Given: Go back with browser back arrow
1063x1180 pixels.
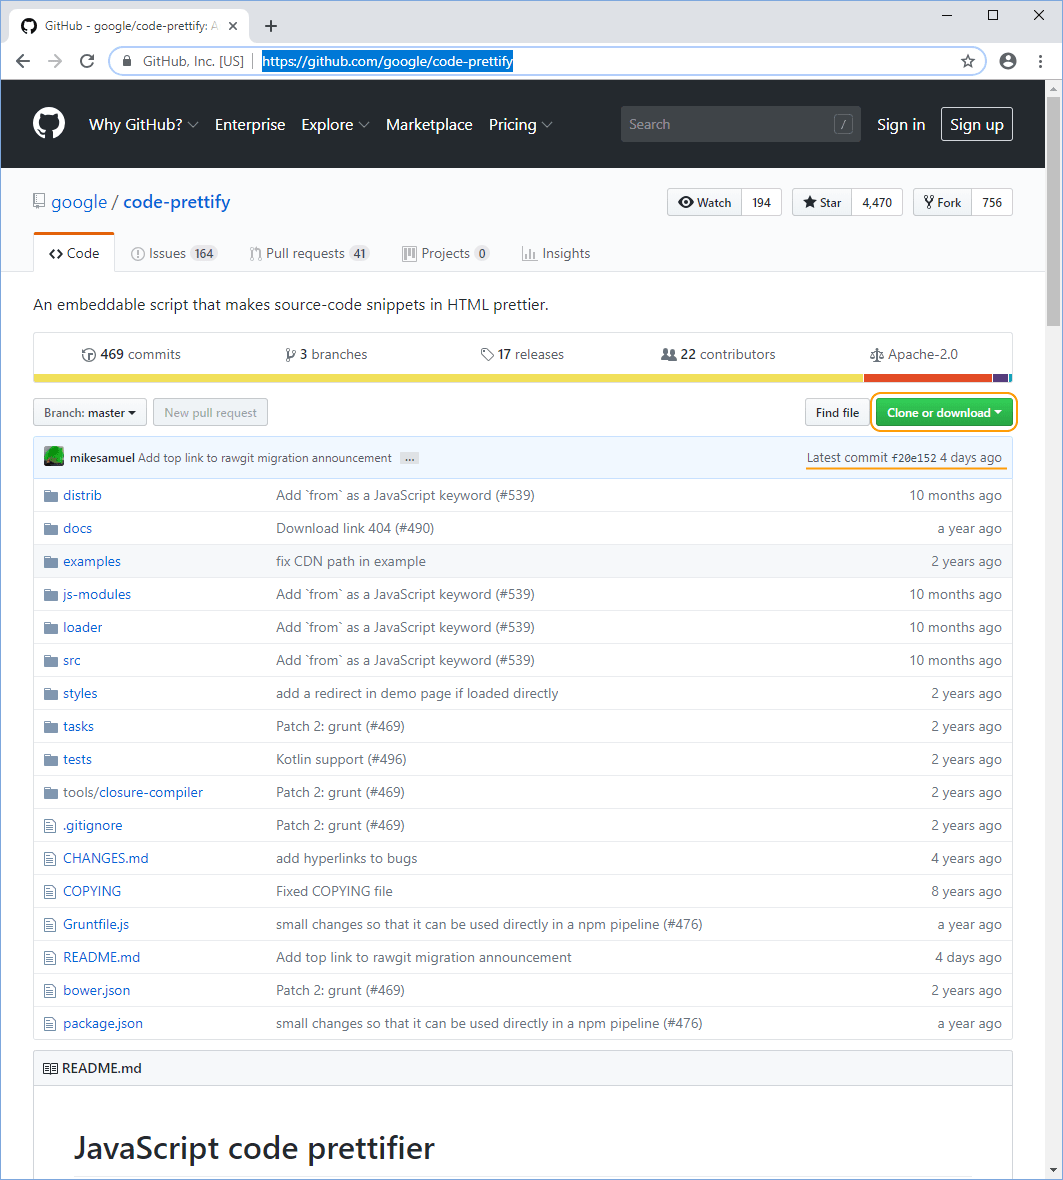Looking at the screenshot, I should tap(23, 61).
